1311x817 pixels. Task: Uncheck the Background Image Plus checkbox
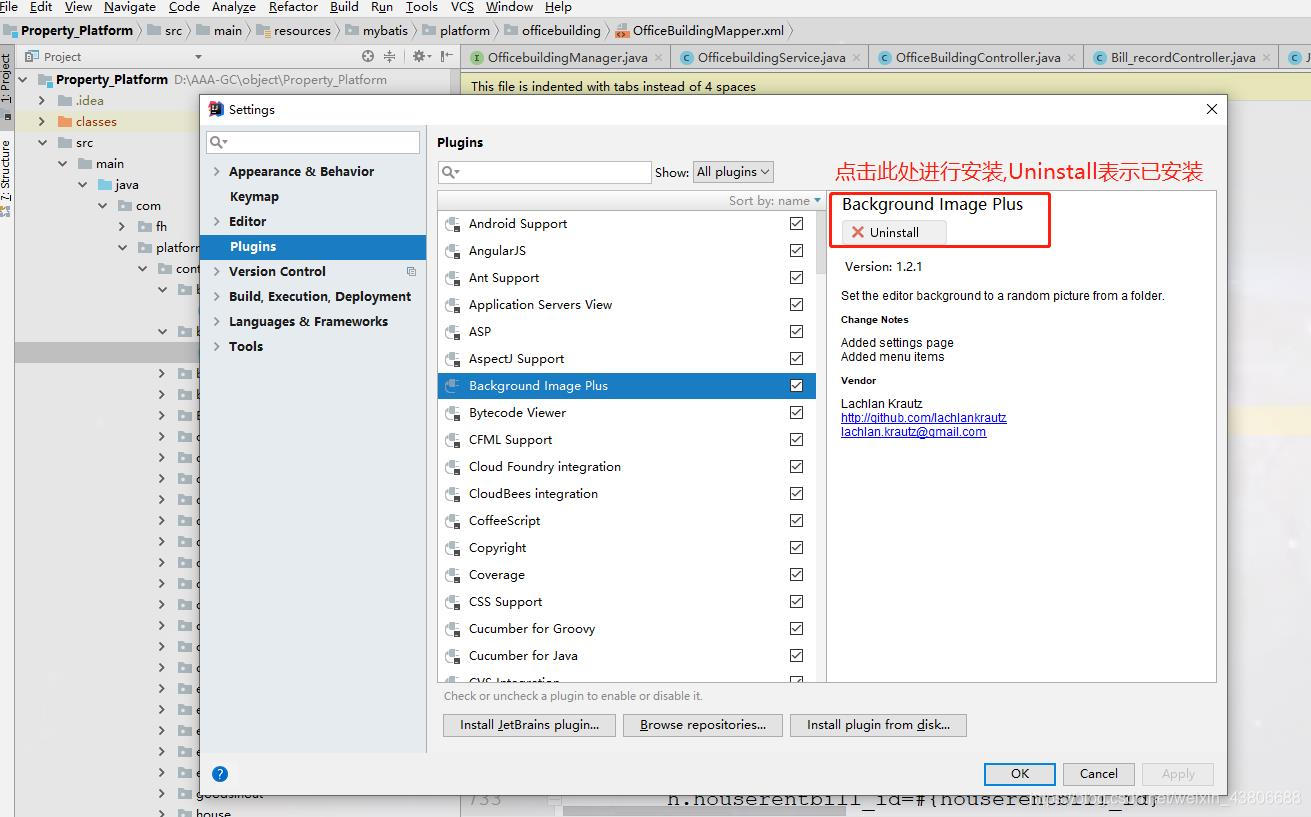(x=796, y=386)
